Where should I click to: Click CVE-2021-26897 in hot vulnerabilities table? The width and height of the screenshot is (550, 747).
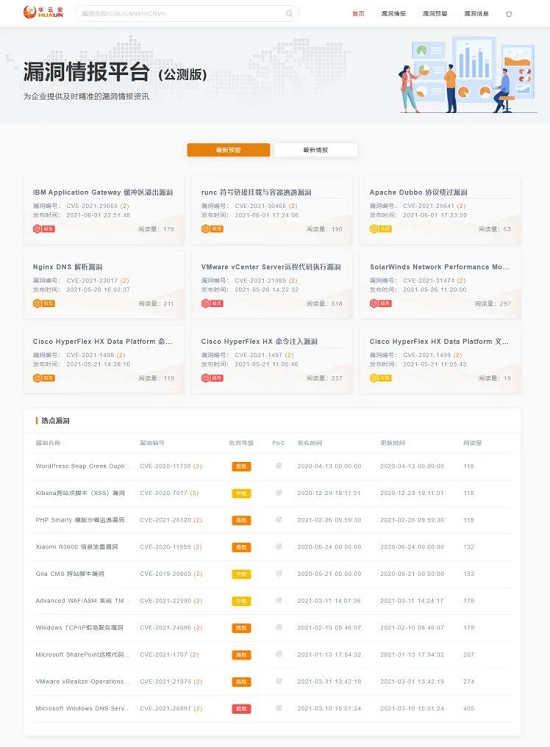[x=165, y=709]
